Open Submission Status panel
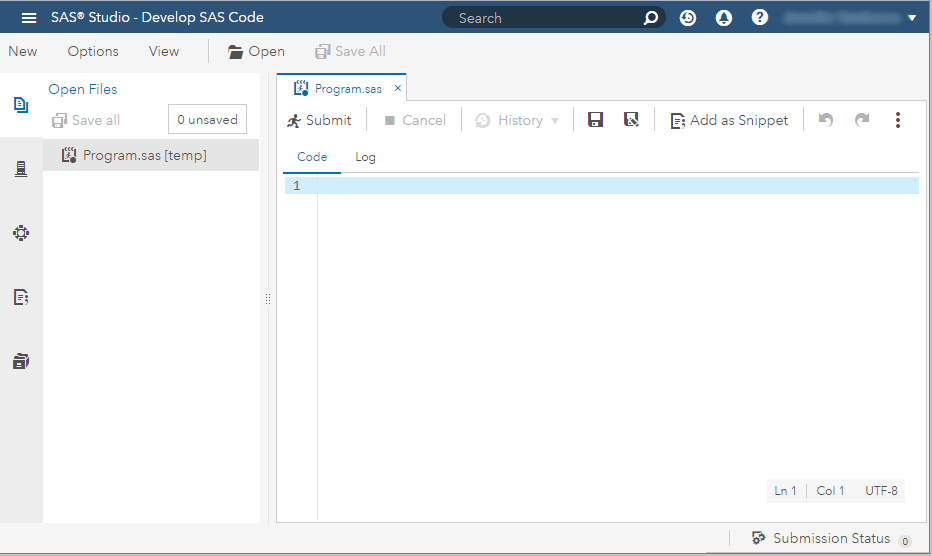The image size is (932, 556). point(830,538)
